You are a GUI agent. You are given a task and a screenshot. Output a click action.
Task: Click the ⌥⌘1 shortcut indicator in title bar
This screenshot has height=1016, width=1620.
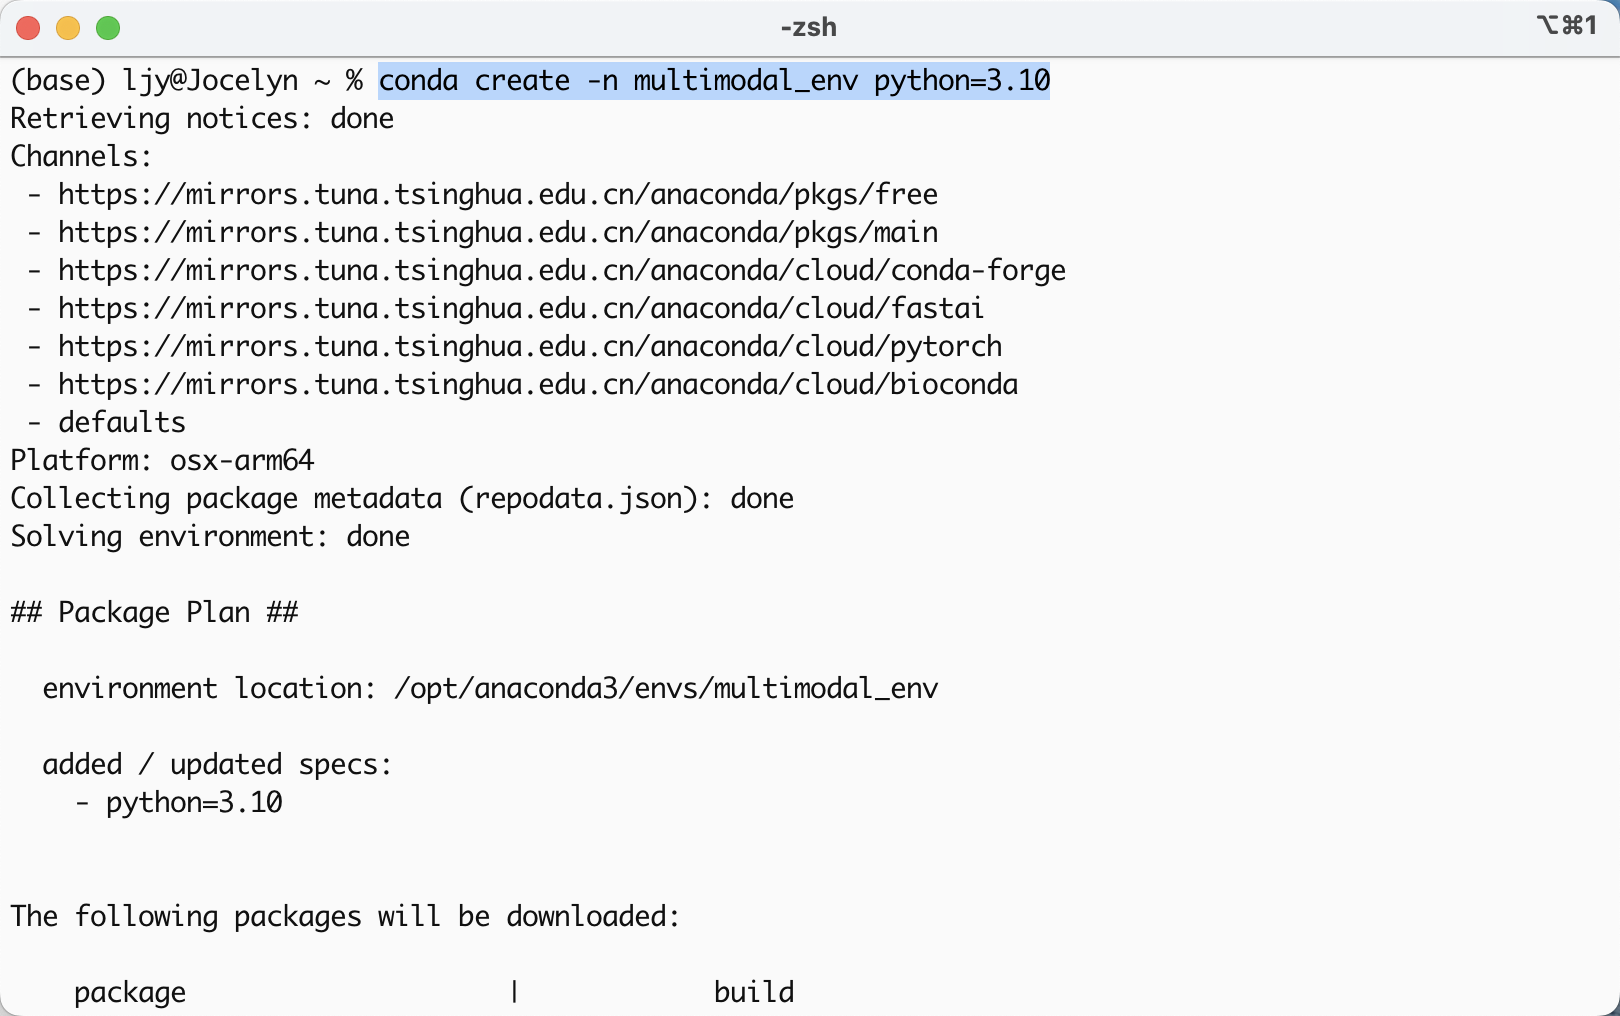(x=1567, y=25)
